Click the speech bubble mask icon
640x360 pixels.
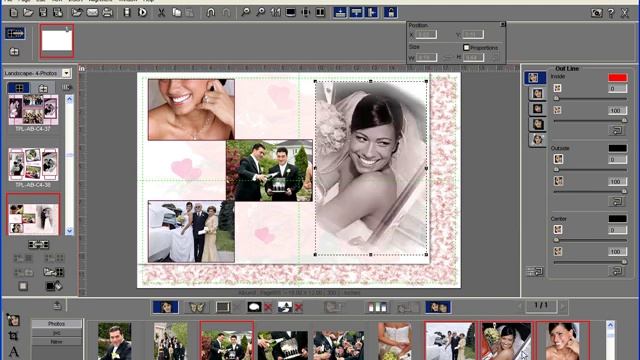254,307
